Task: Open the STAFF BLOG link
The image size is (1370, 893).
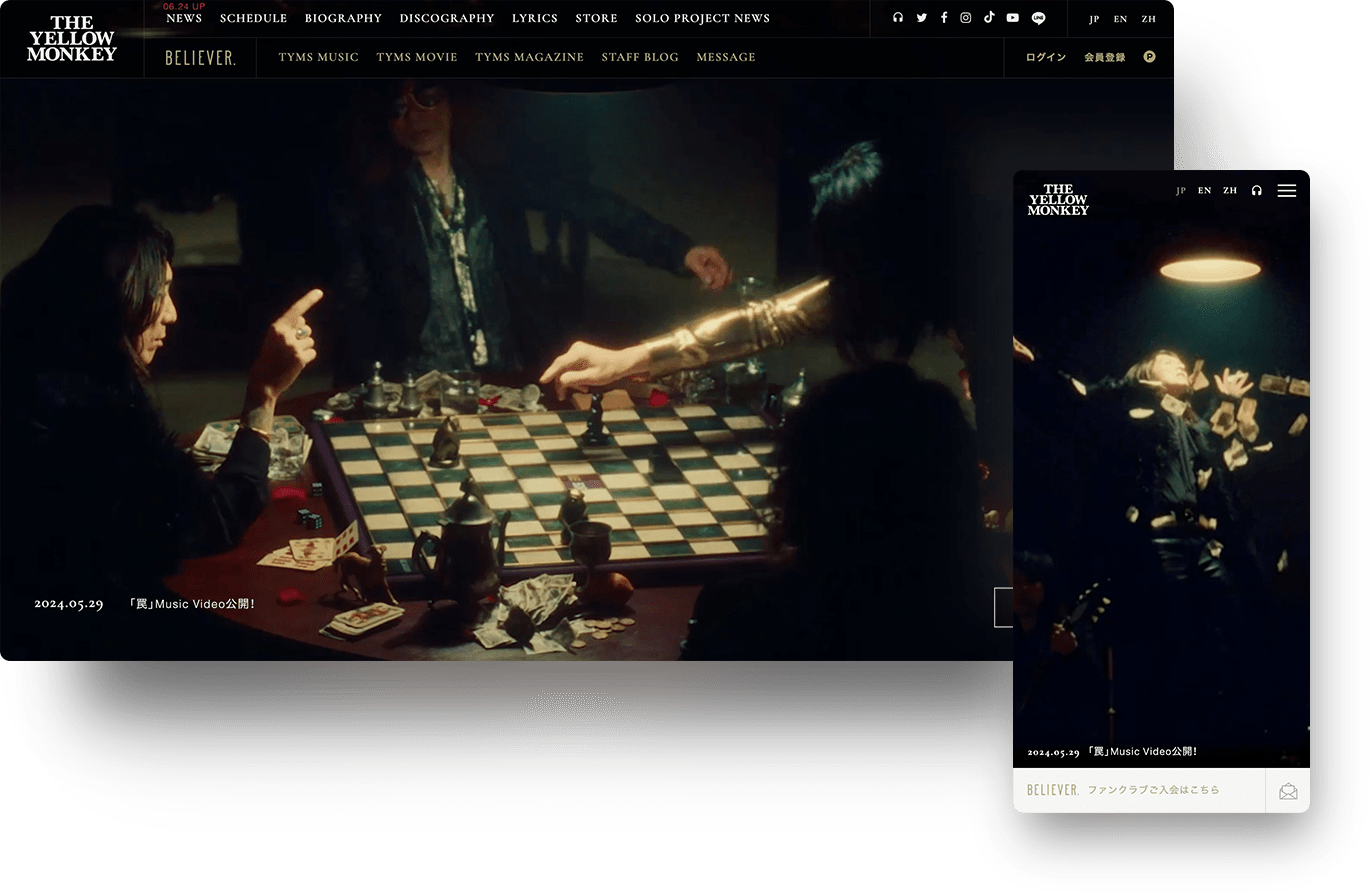Action: 640,57
